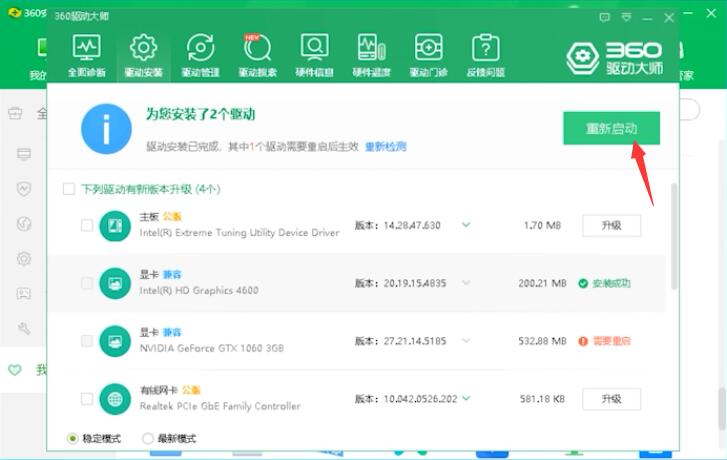Click the heart icon in background window sidebar

tap(15, 370)
